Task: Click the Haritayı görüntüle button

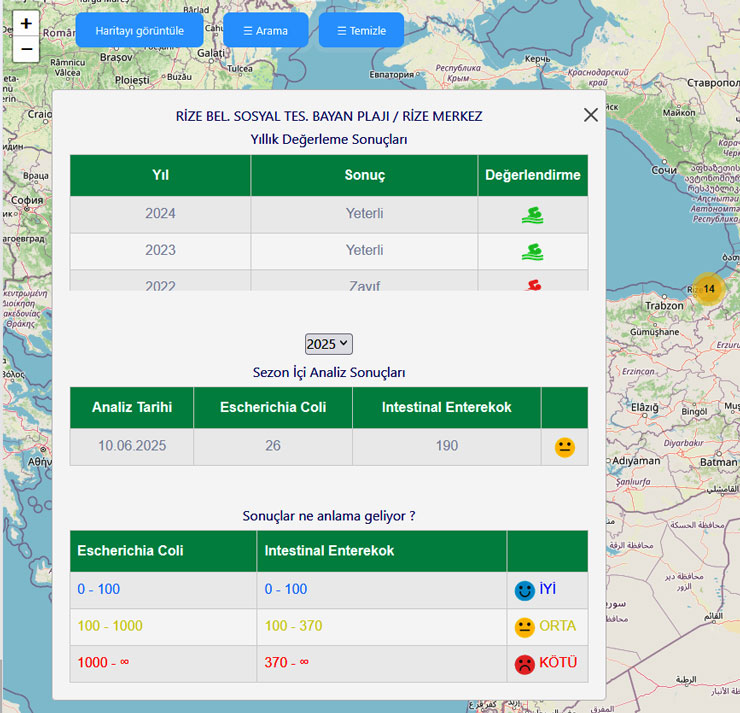Action: pos(139,30)
